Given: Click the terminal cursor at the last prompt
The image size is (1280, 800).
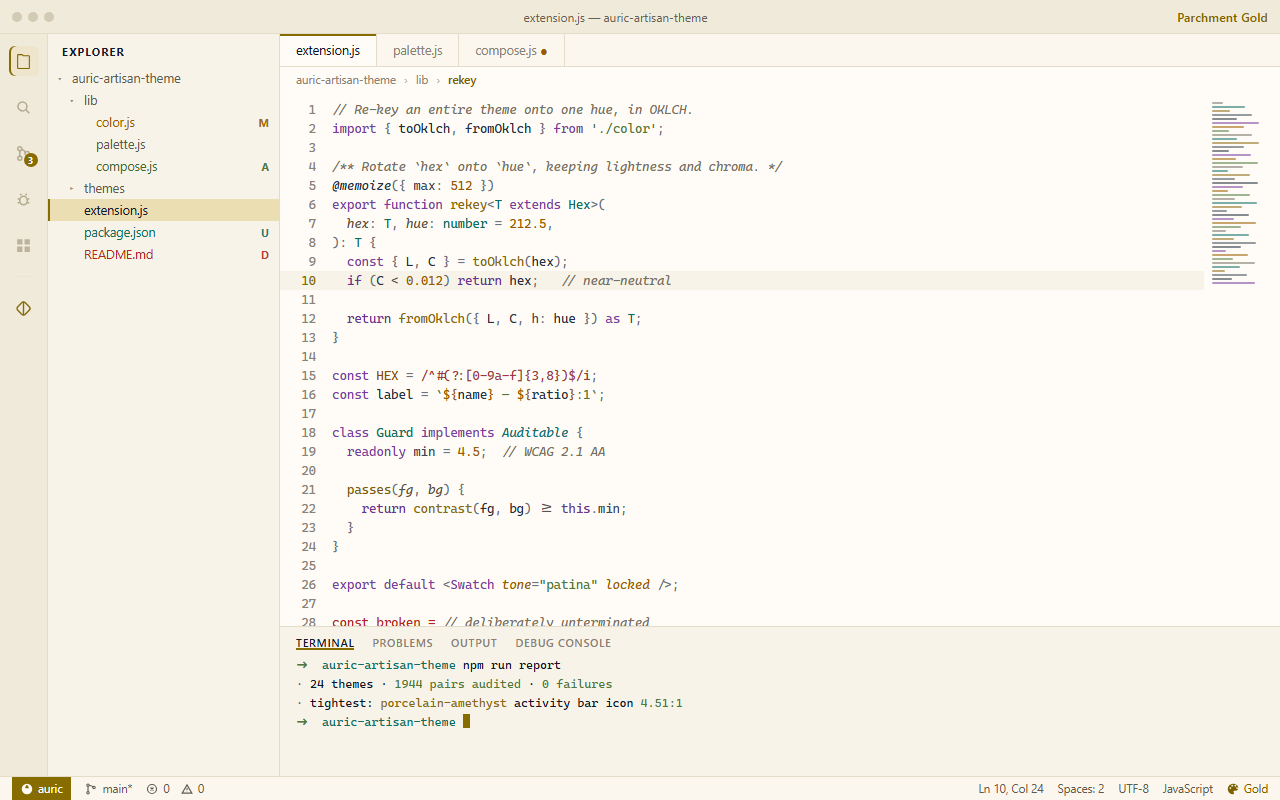Looking at the screenshot, I should click(x=466, y=722).
